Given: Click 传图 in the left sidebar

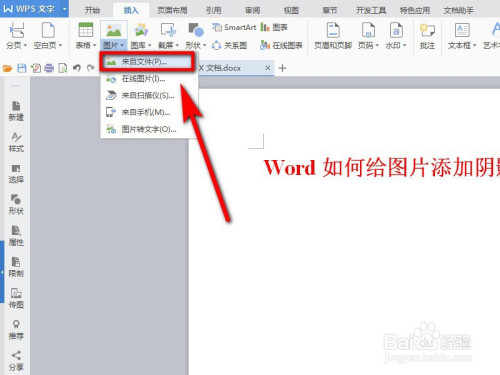Looking at the screenshot, I should (x=16, y=299).
